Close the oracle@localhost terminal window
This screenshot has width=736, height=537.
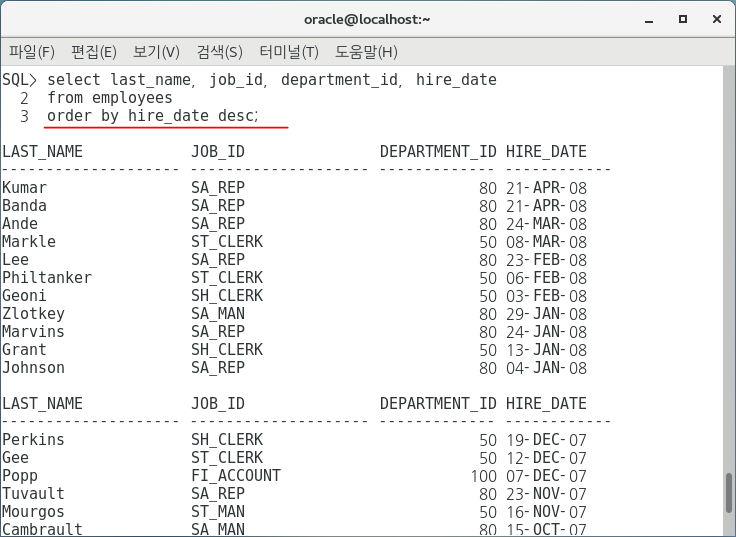(717, 19)
